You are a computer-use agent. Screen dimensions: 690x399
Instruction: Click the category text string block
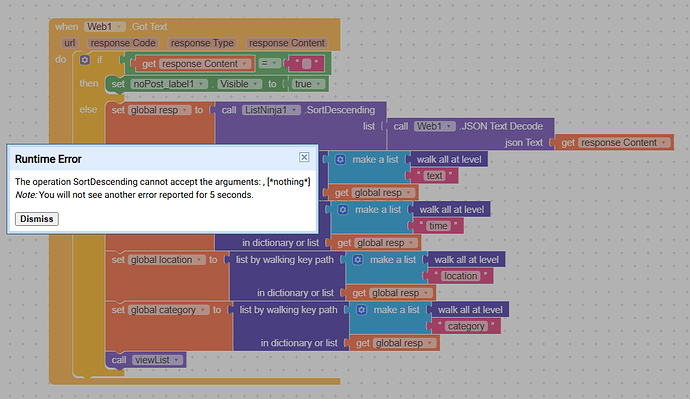pos(466,326)
